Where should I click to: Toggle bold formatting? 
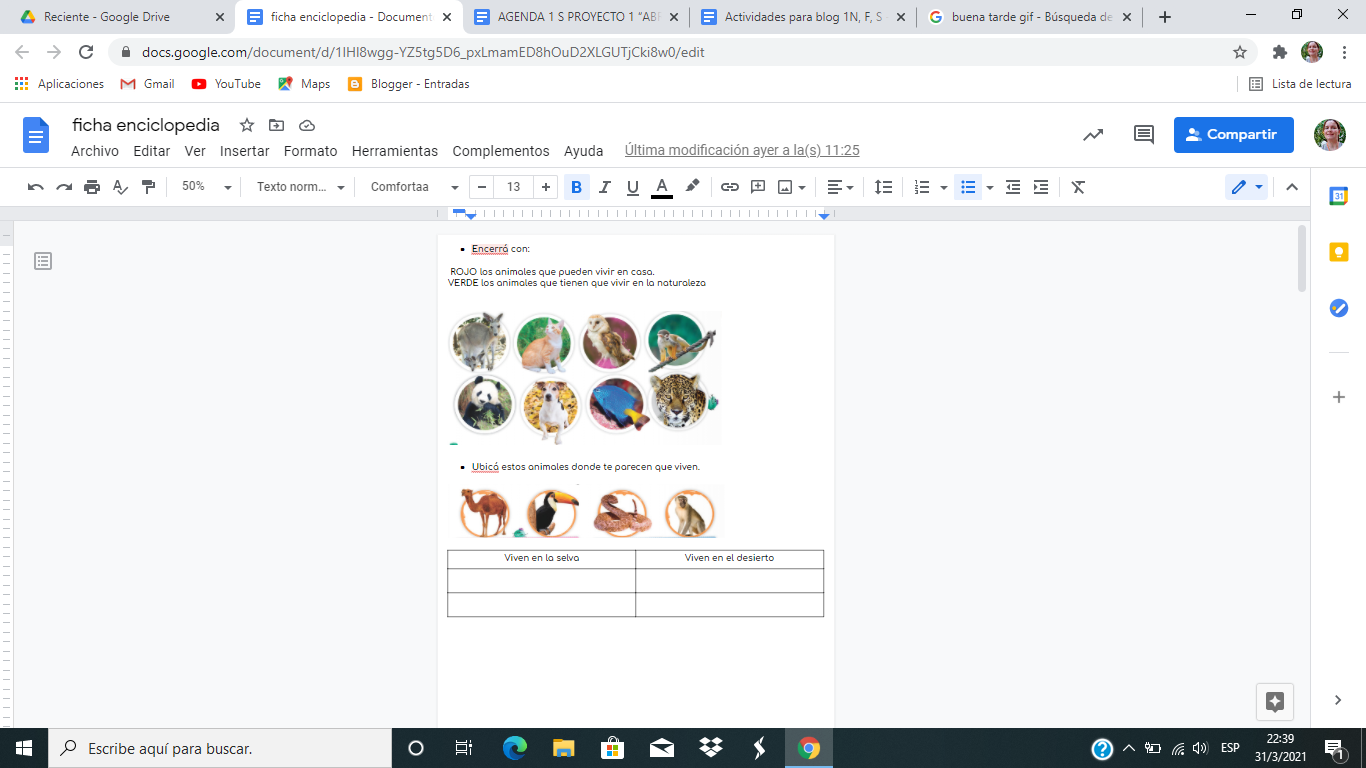tap(576, 187)
